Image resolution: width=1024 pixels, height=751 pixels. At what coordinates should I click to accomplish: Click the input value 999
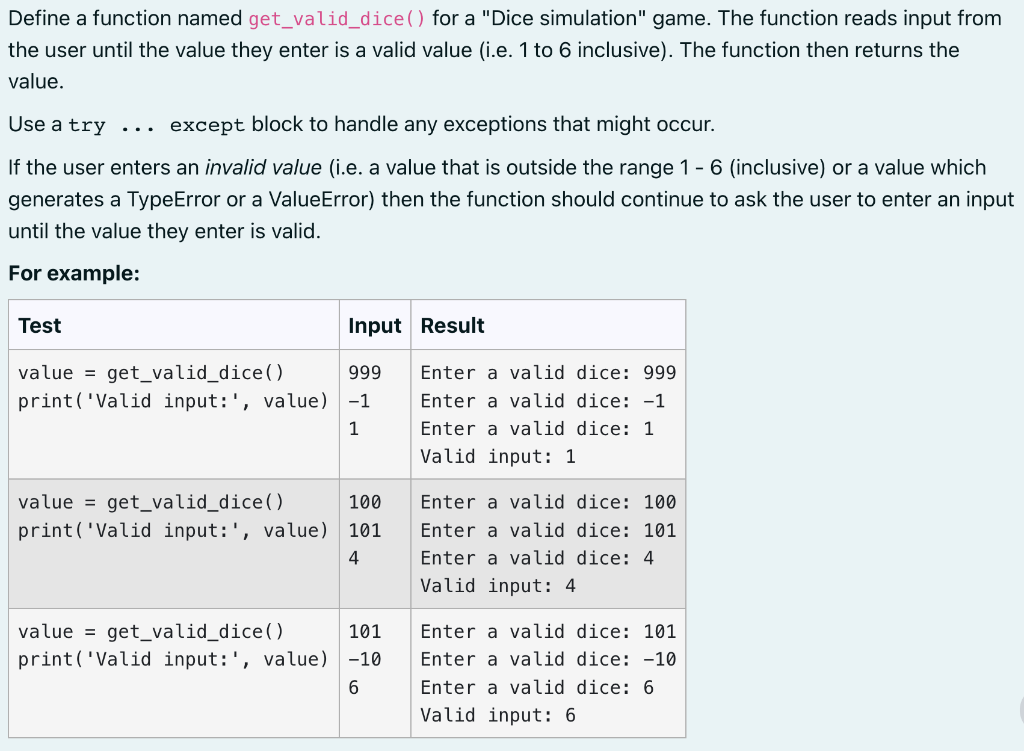coord(364,372)
